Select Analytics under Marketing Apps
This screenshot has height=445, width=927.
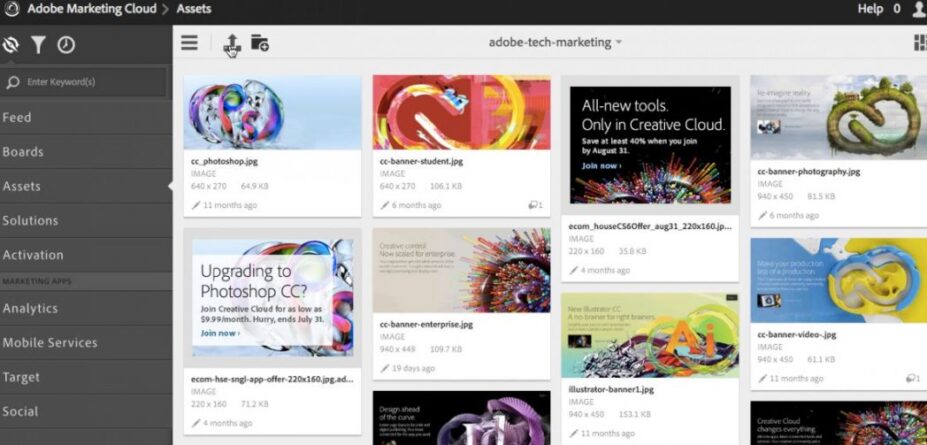[x=30, y=309]
